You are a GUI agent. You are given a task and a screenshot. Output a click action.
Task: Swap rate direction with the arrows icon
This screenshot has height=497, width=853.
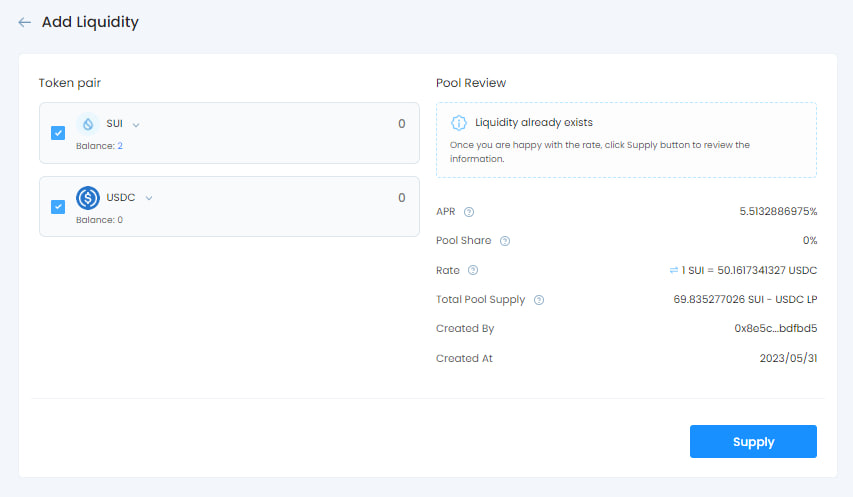(673, 270)
